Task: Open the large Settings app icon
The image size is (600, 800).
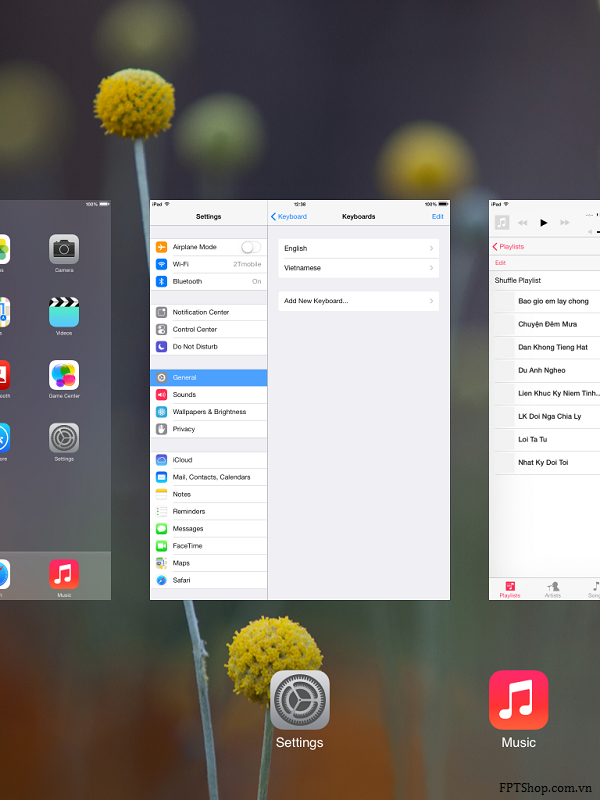Action: [x=299, y=699]
